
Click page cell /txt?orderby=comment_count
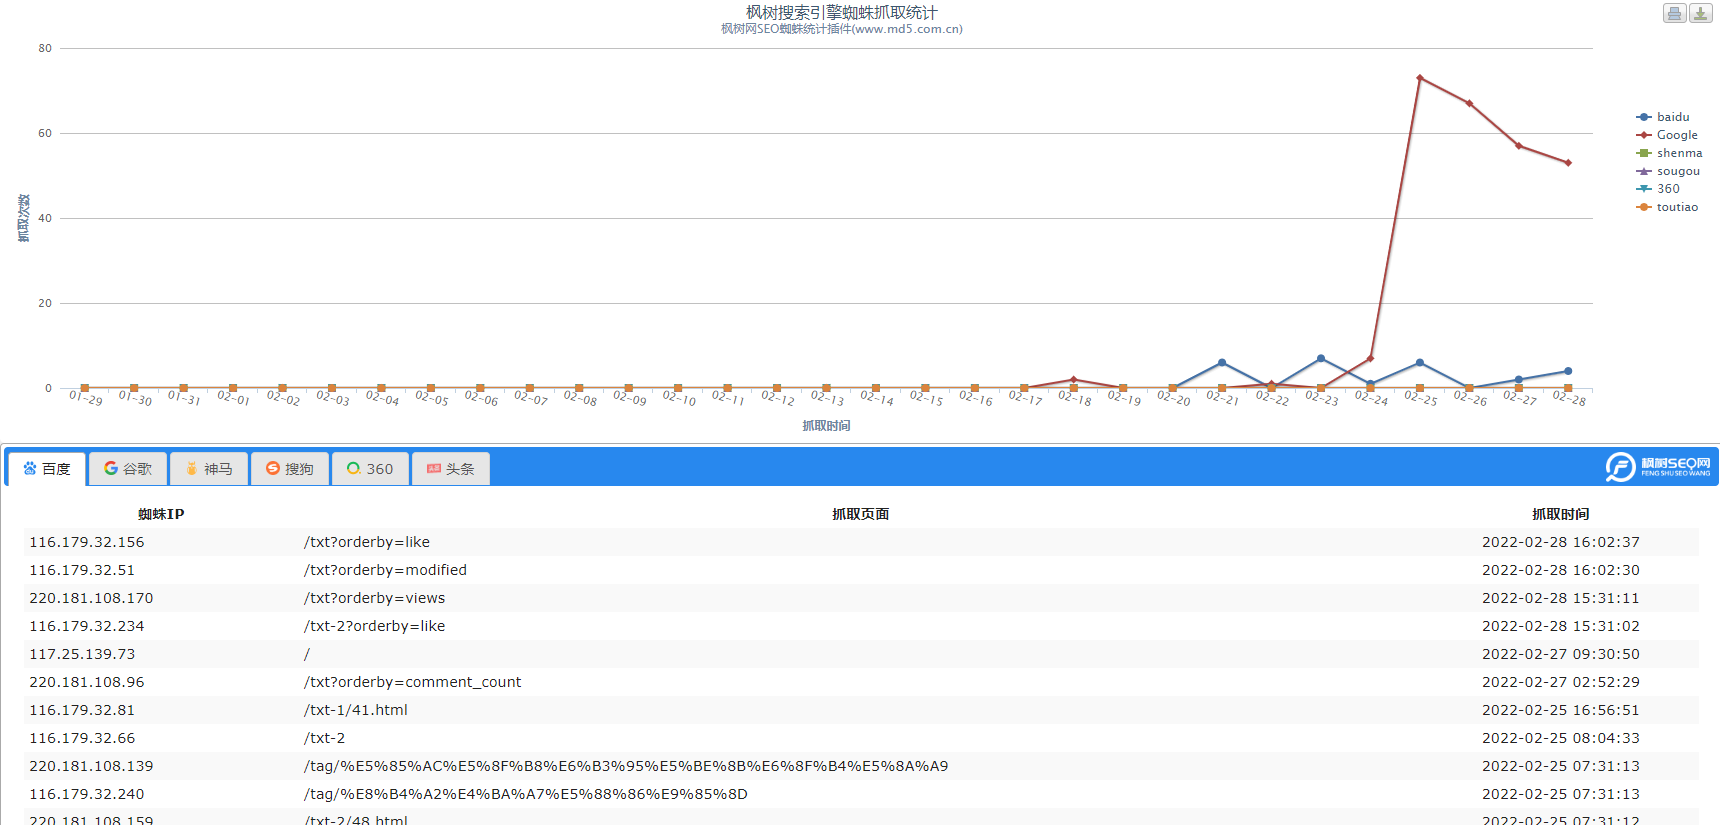click(x=413, y=682)
